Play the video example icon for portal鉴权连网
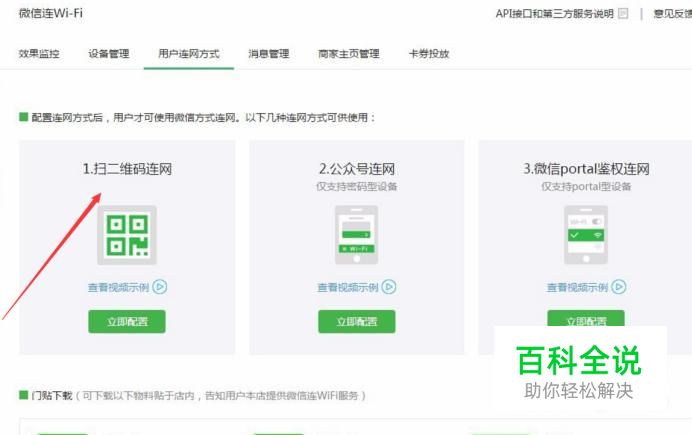Image resolution: width=692 pixels, height=435 pixels. [x=619, y=287]
